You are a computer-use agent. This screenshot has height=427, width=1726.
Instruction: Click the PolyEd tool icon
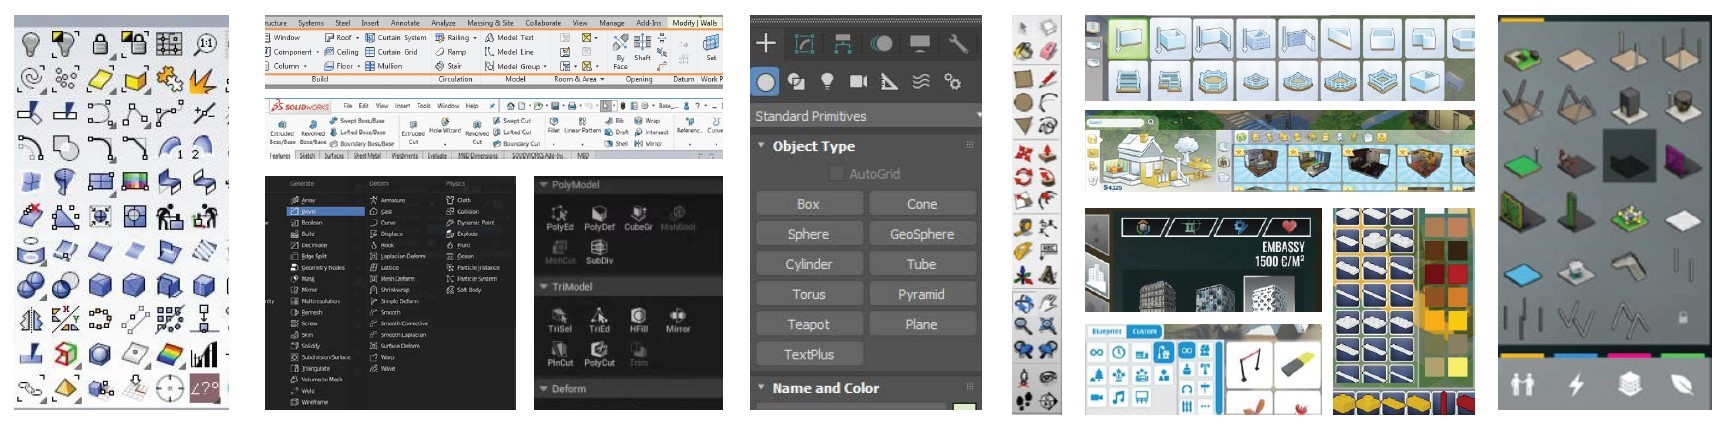560,218
